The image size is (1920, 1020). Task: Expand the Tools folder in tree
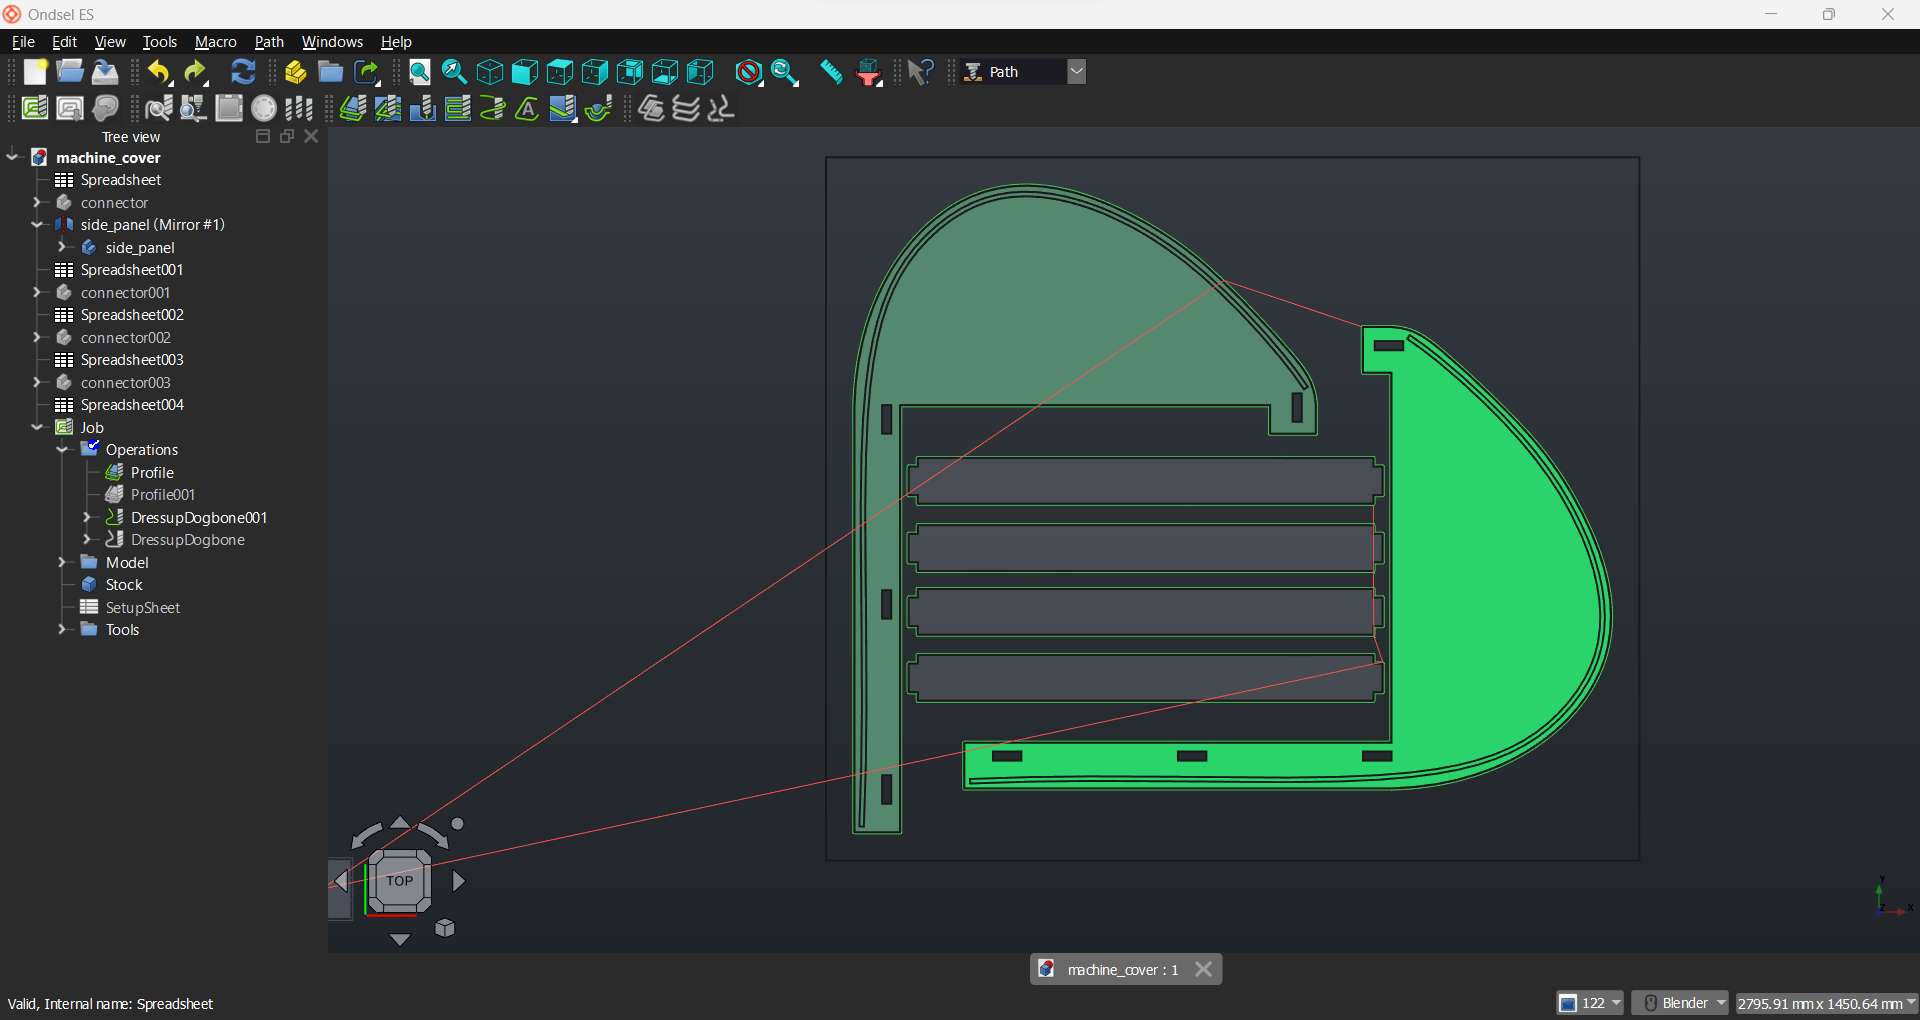pos(62,630)
